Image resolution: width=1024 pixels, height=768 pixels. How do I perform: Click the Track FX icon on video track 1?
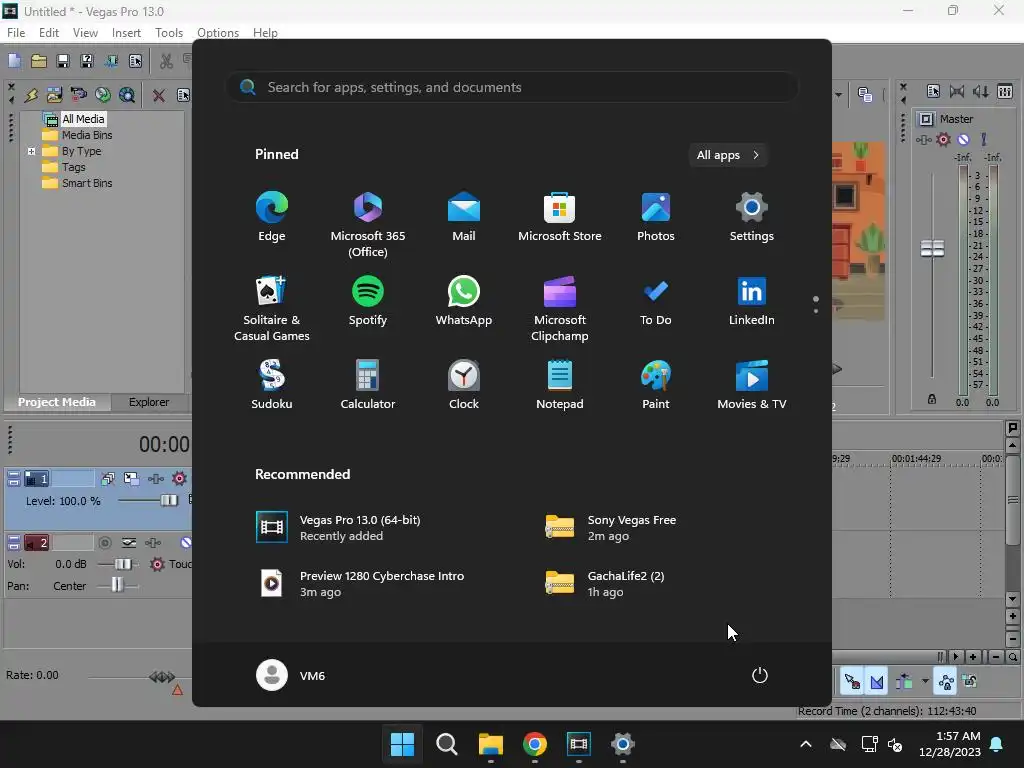pos(155,479)
